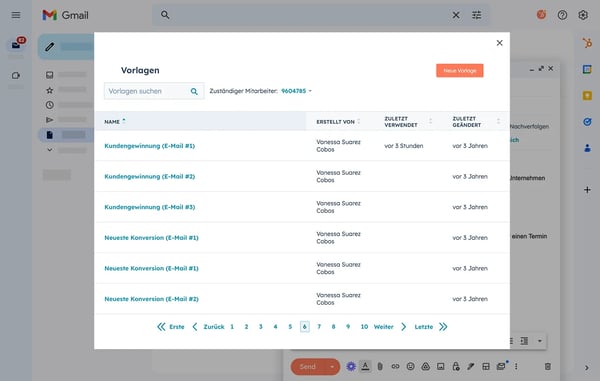600x381 pixels.
Task: Open the Drafts document icon
Action: tap(50, 135)
